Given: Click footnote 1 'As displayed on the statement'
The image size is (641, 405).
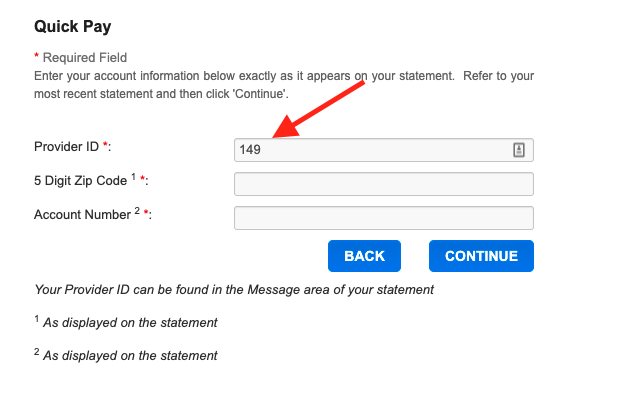Looking at the screenshot, I should pyautogui.click(x=130, y=322).
